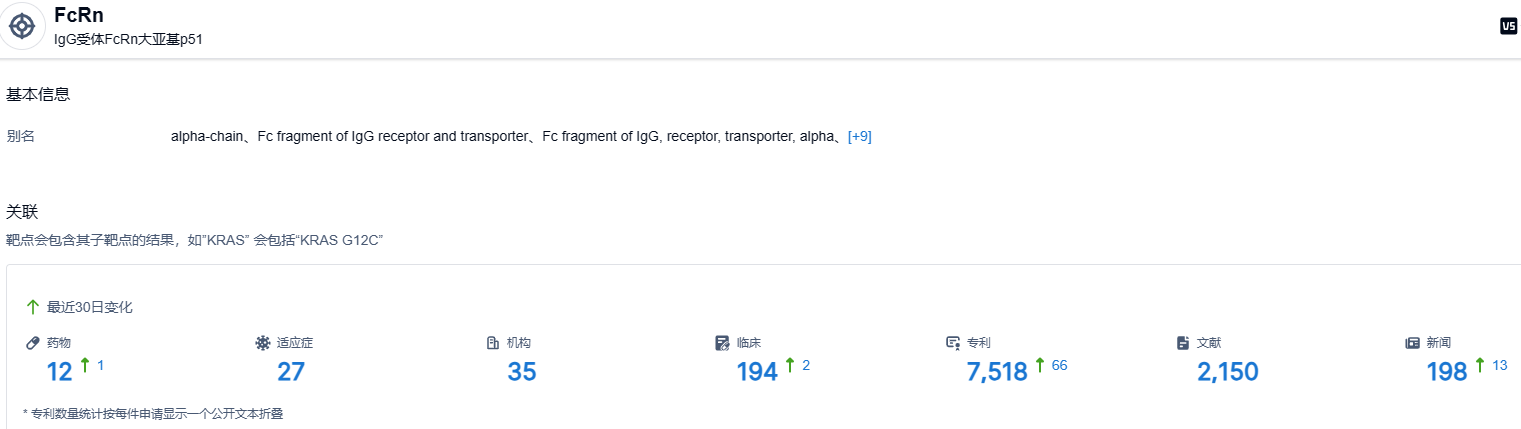Image resolution: width=1521 pixels, height=429 pixels.
Task: Expand the +9 more aliases link
Action: 859,136
